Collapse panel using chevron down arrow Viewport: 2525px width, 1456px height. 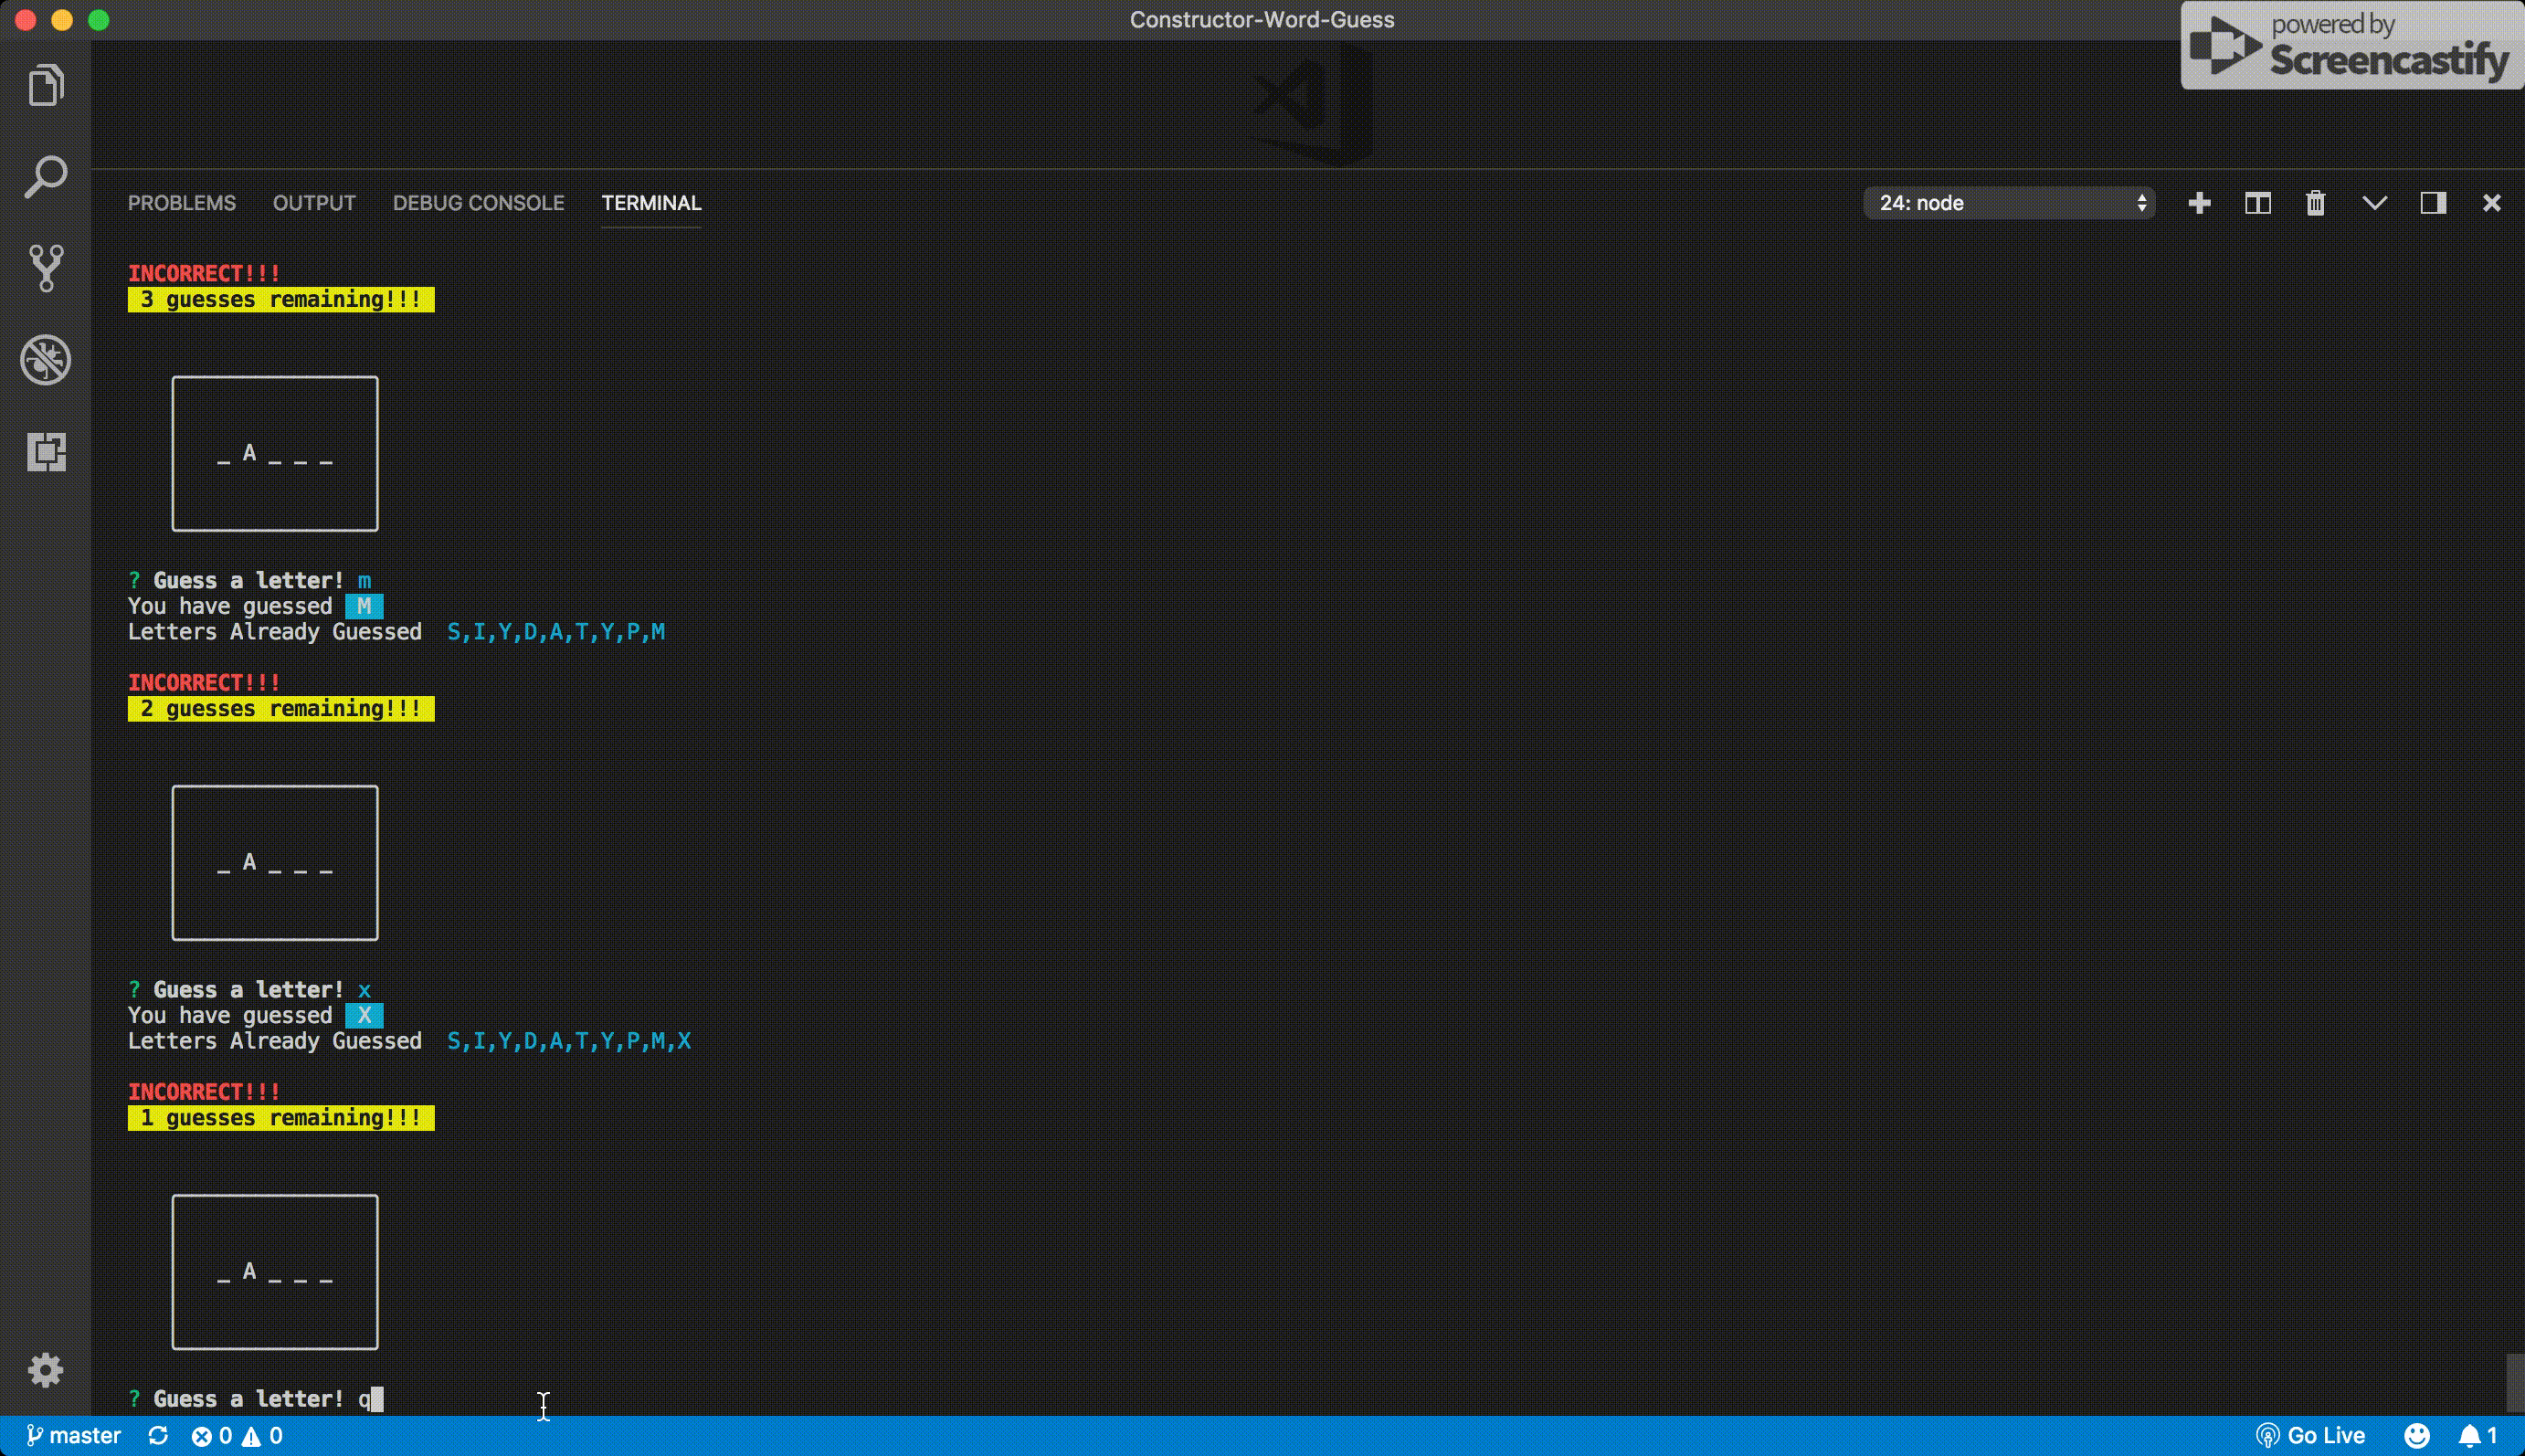[x=2374, y=203]
